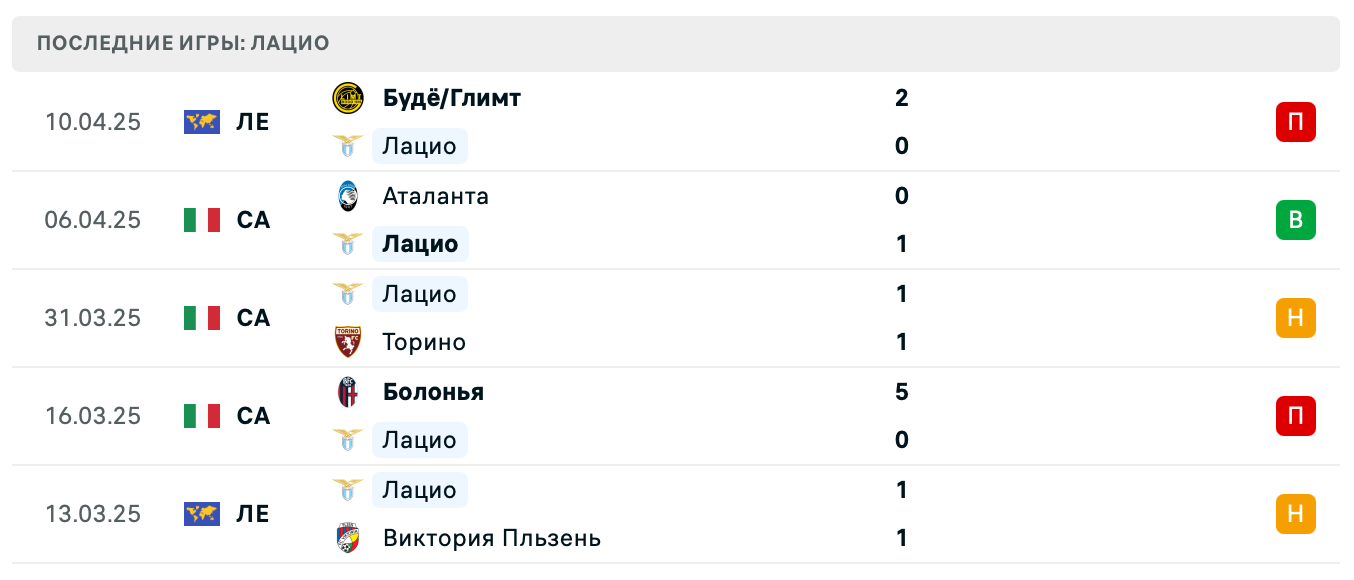
Task: Open the Будё/Глимт team name link
Action: (450, 97)
